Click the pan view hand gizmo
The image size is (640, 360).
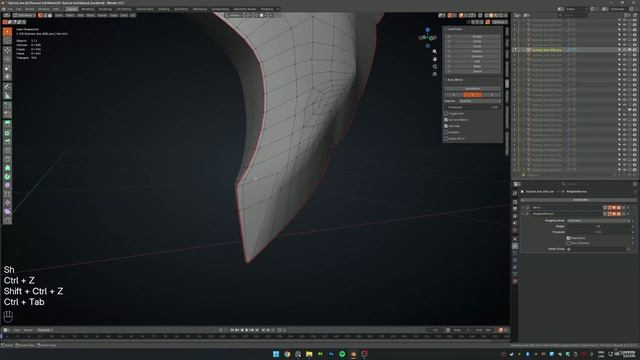[x=434, y=59]
